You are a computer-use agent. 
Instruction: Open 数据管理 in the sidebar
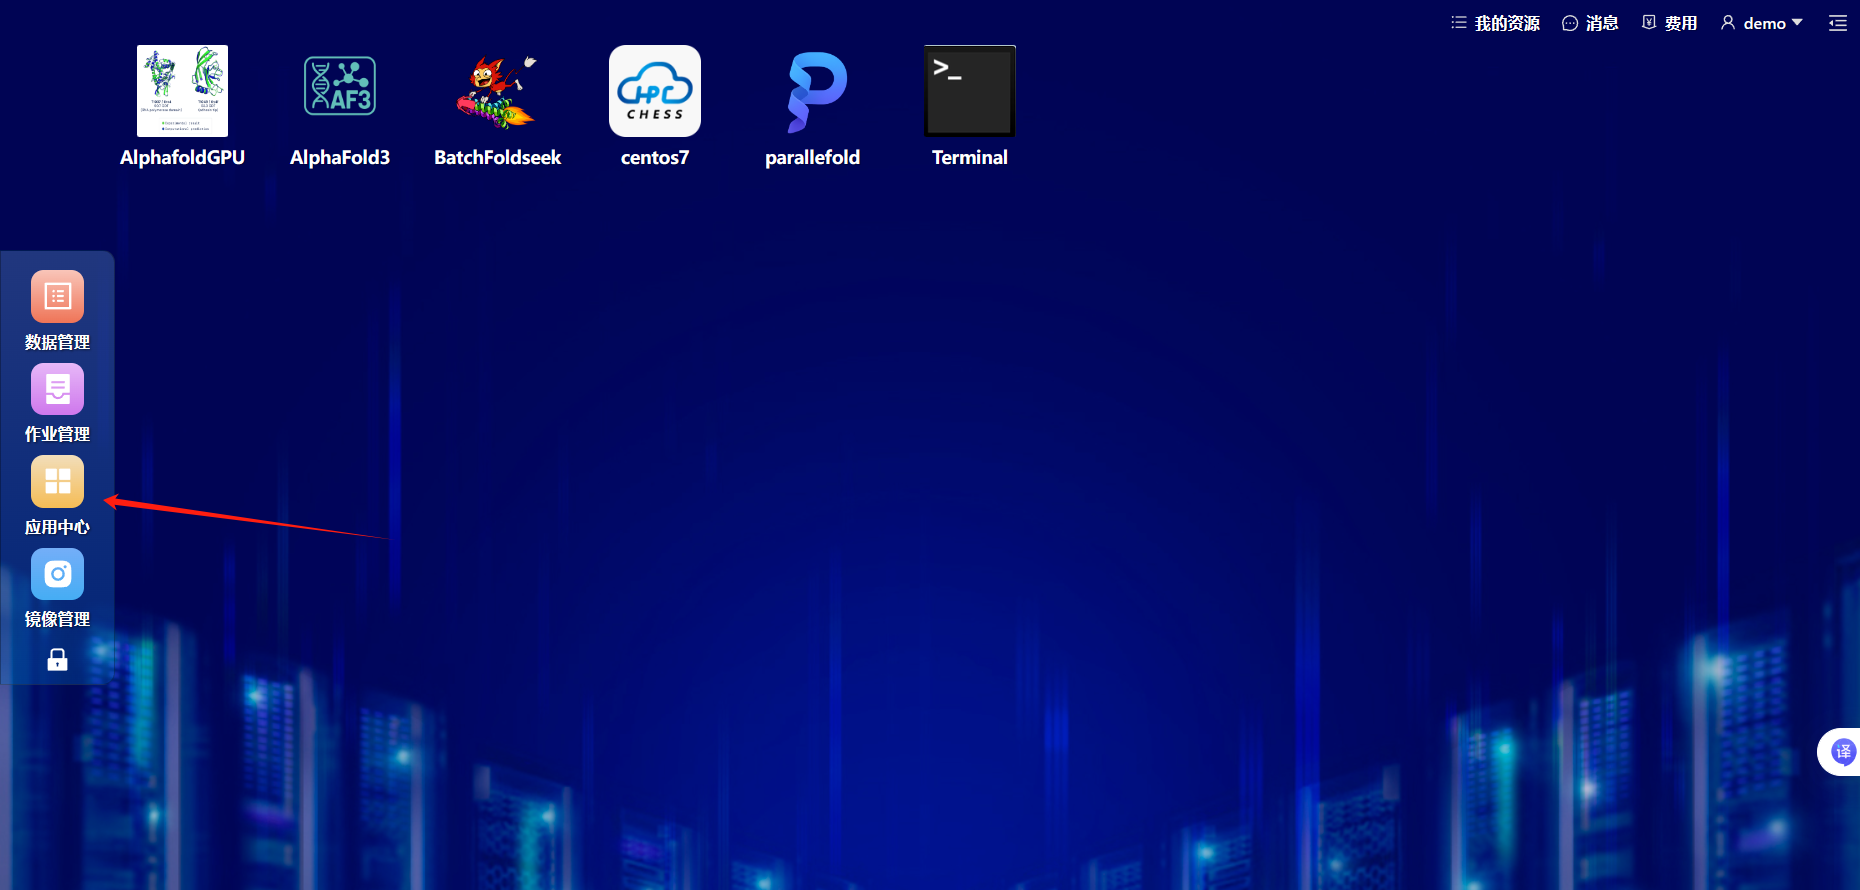[57, 311]
